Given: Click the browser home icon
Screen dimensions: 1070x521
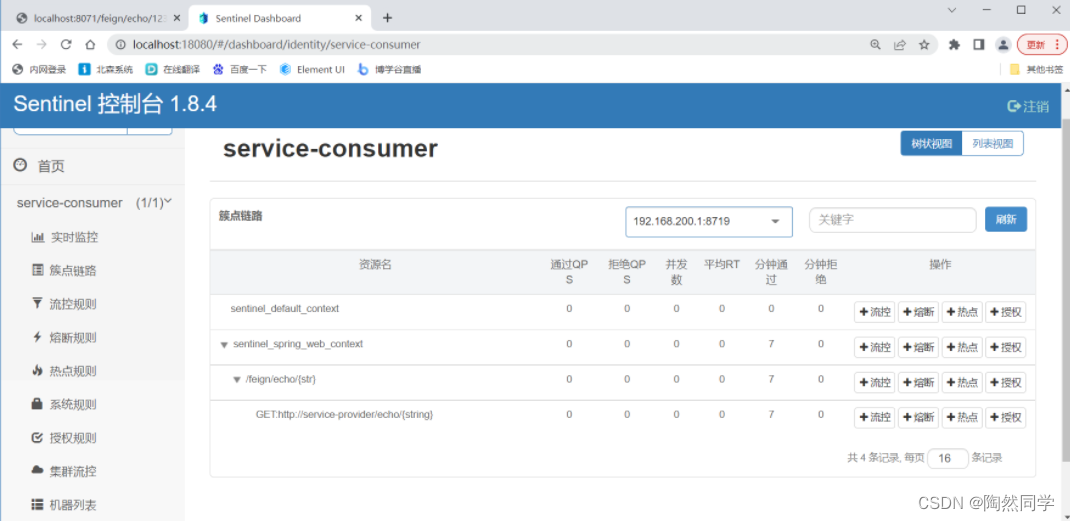Looking at the screenshot, I should [x=90, y=44].
